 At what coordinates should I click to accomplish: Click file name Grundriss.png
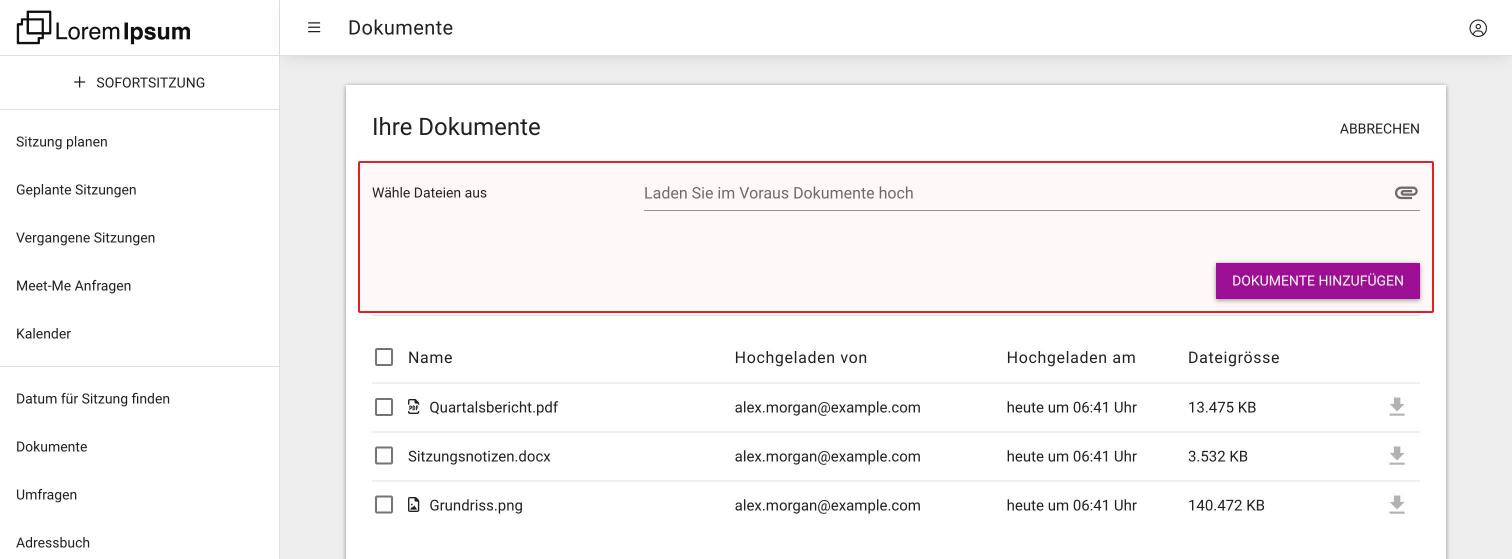pyautogui.click(x=476, y=505)
